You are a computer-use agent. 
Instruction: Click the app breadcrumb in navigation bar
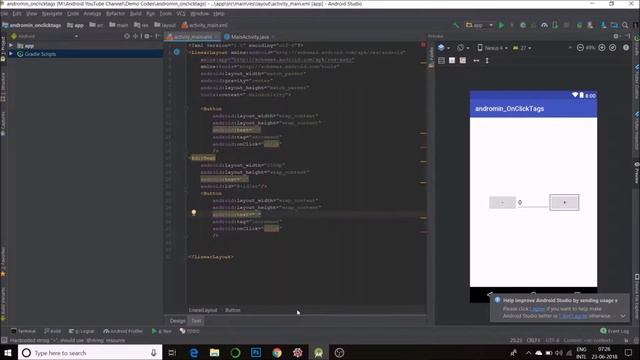coord(76,25)
